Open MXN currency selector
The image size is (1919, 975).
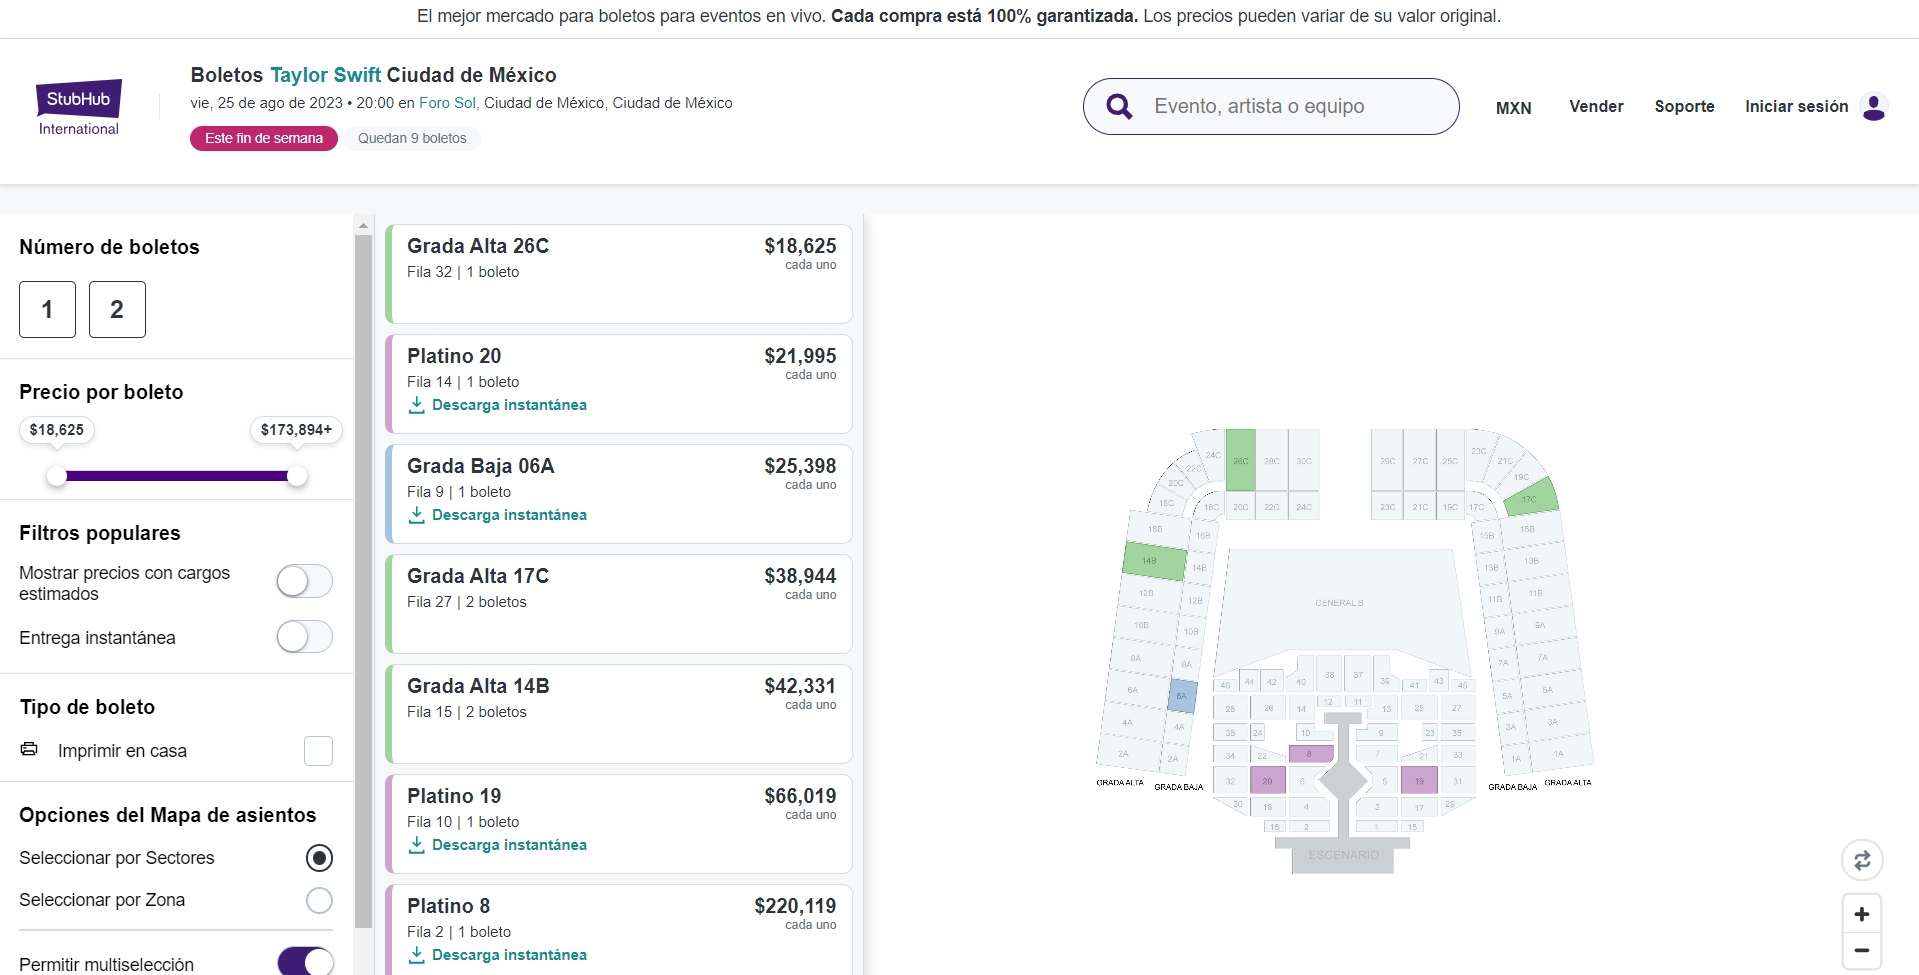pyautogui.click(x=1513, y=108)
